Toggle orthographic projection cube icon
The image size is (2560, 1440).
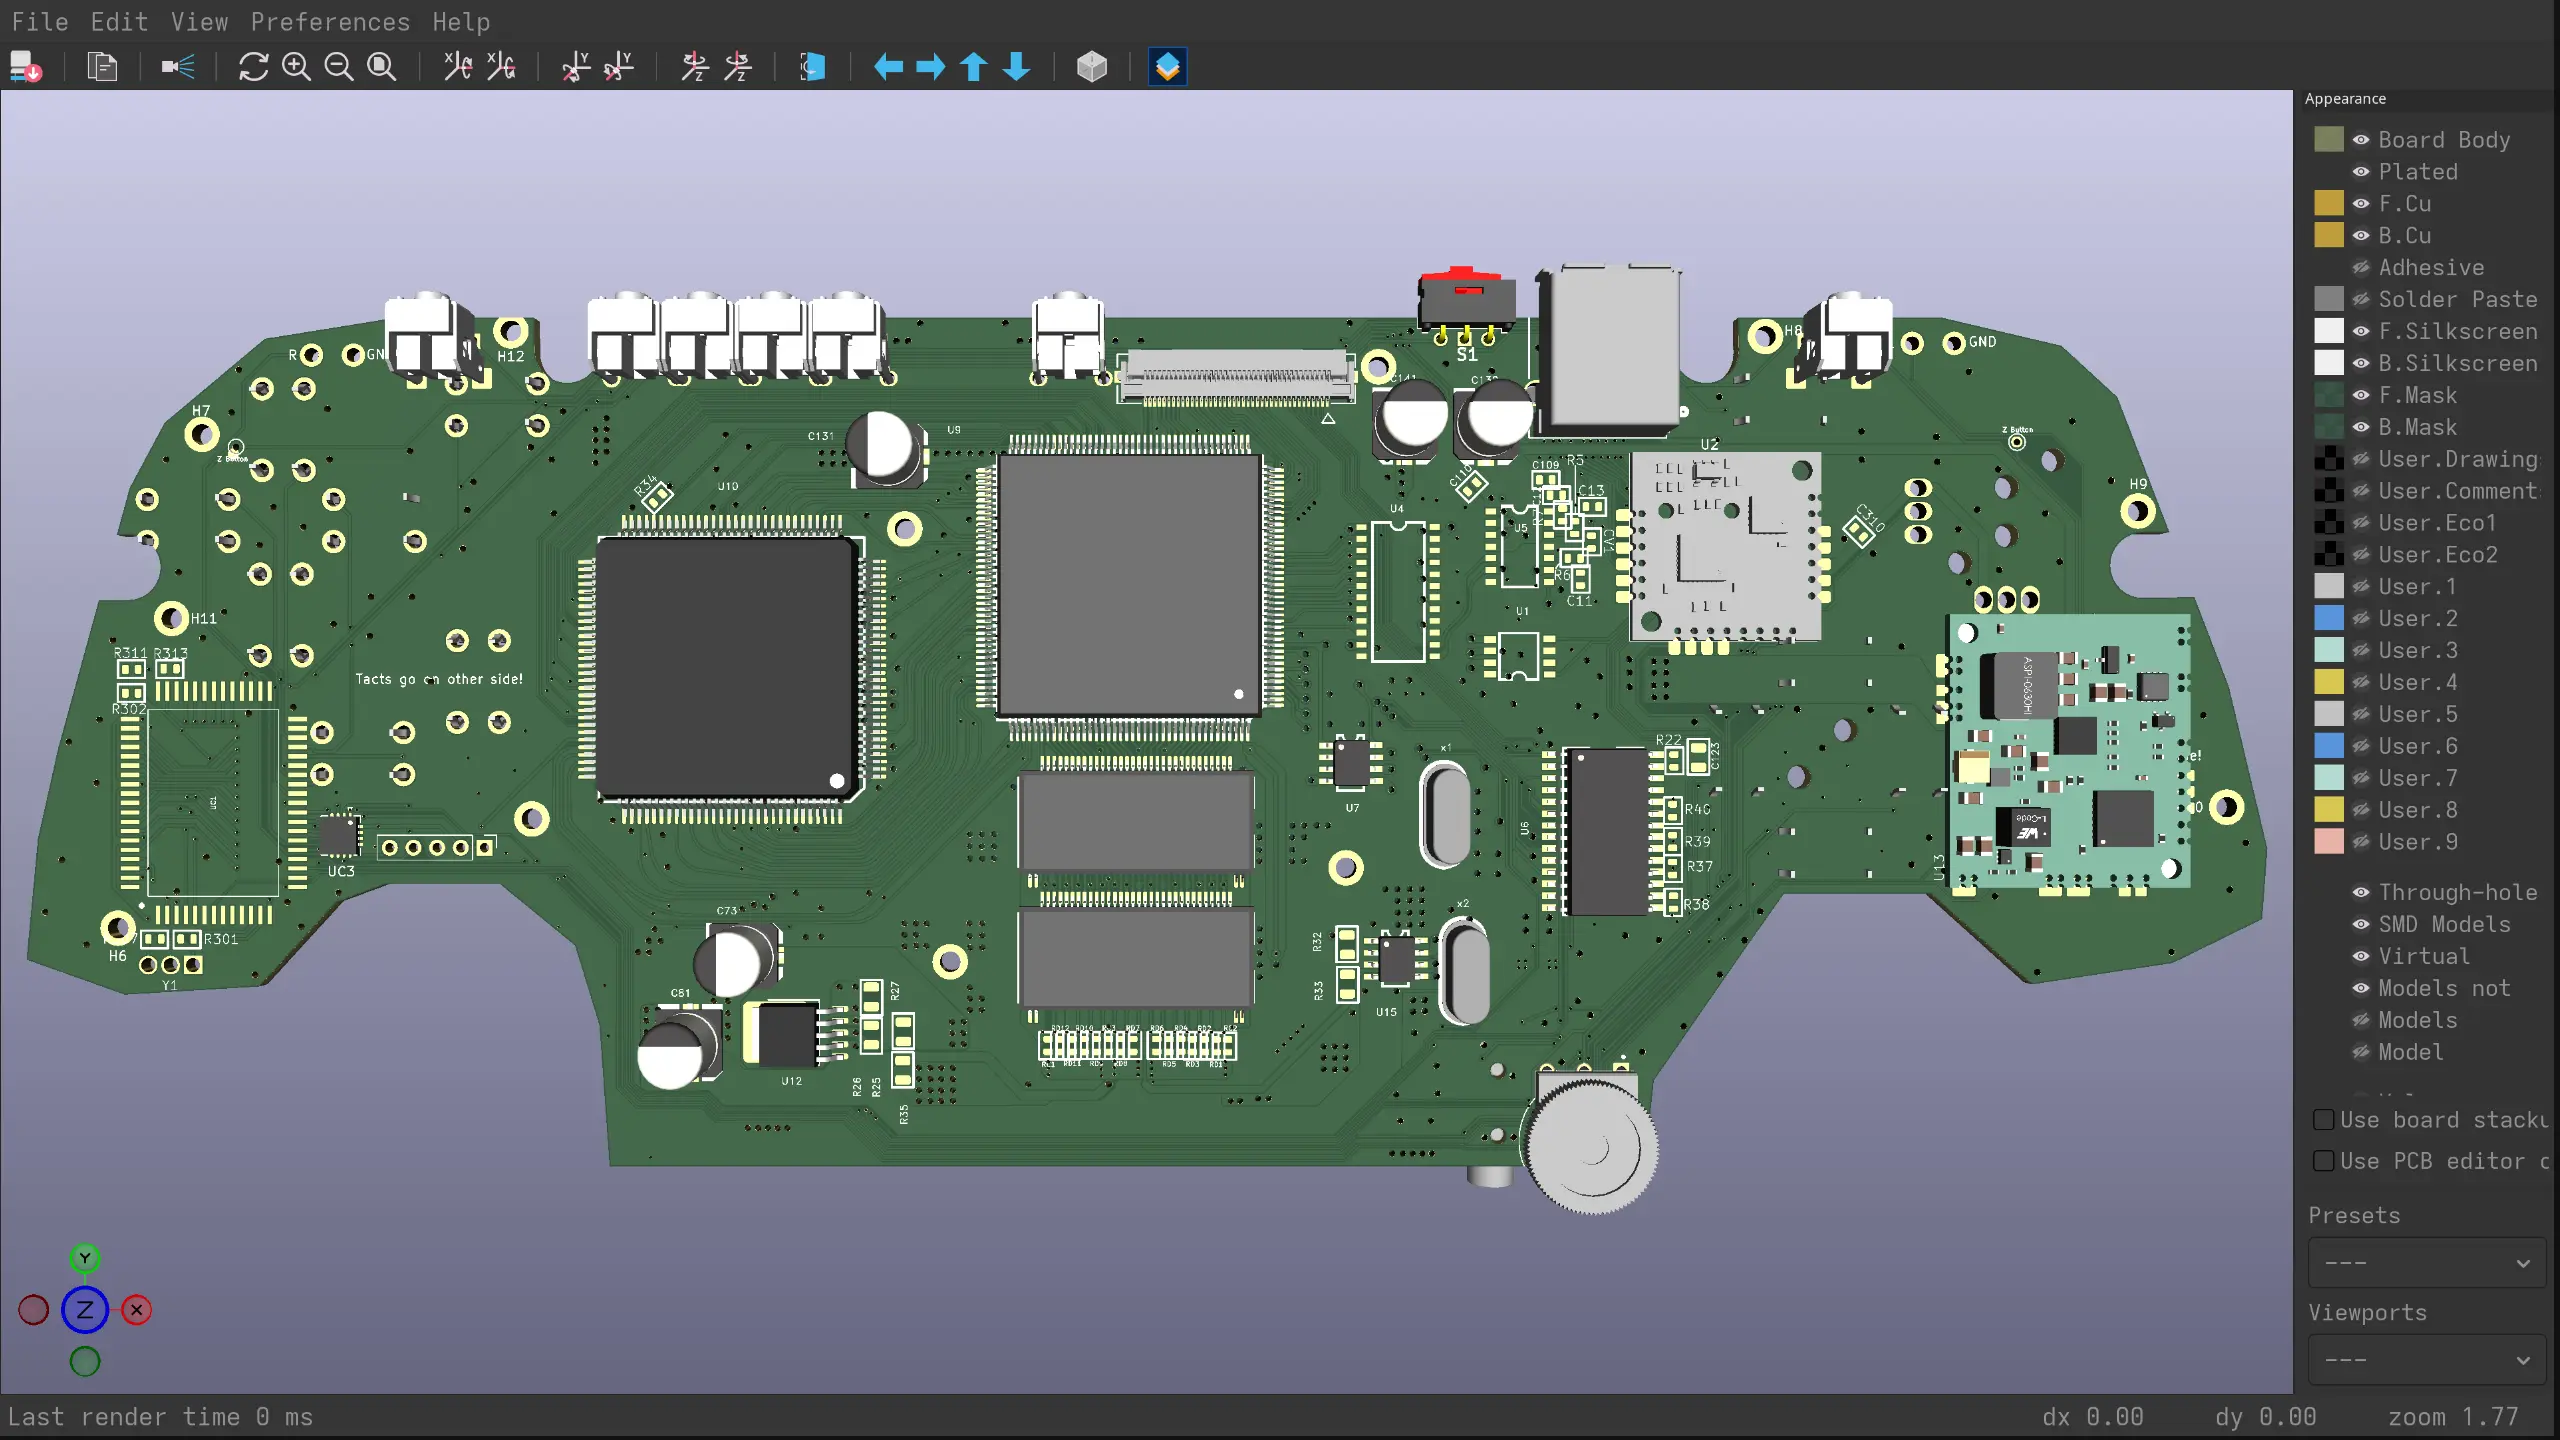(x=1092, y=67)
